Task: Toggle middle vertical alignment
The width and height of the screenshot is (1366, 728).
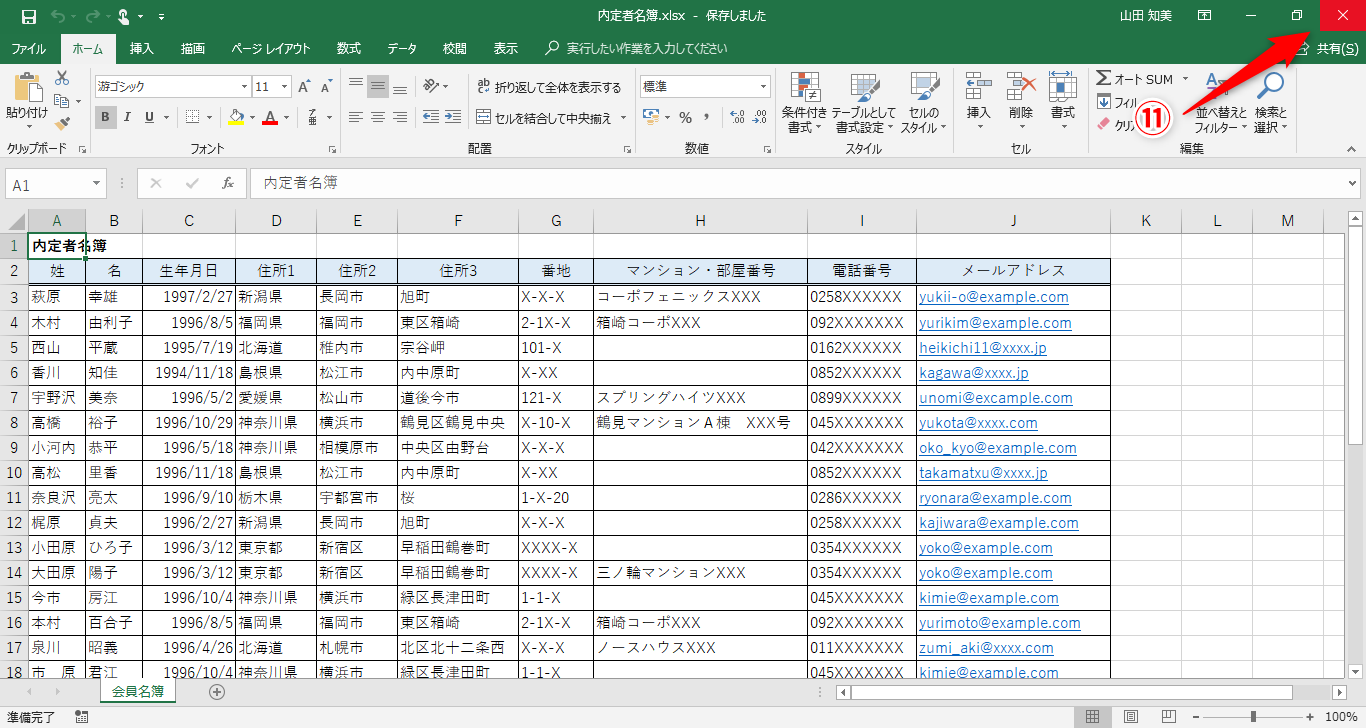Action: (378, 86)
